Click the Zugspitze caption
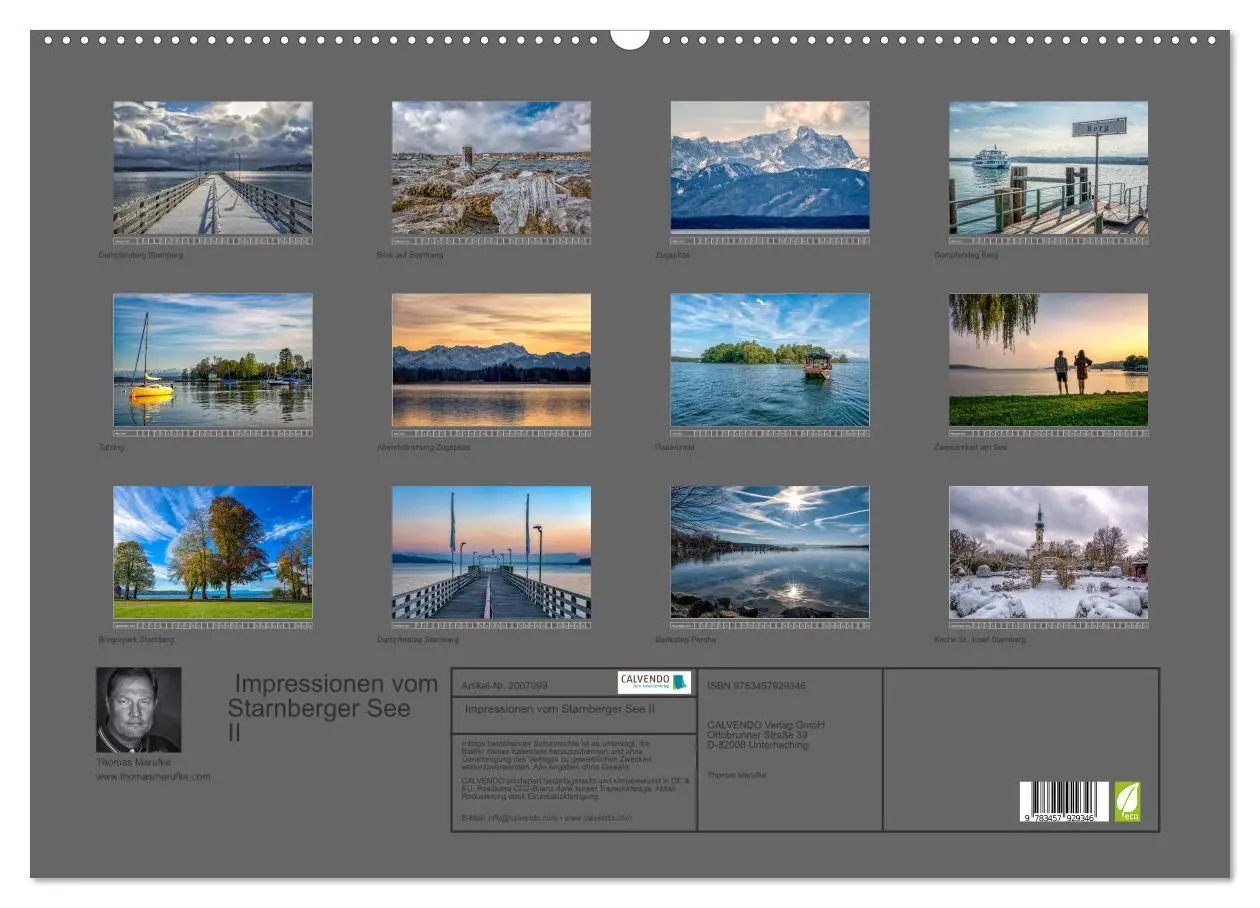Image resolution: width=1260 pixels, height=908 pixels. [x=673, y=255]
